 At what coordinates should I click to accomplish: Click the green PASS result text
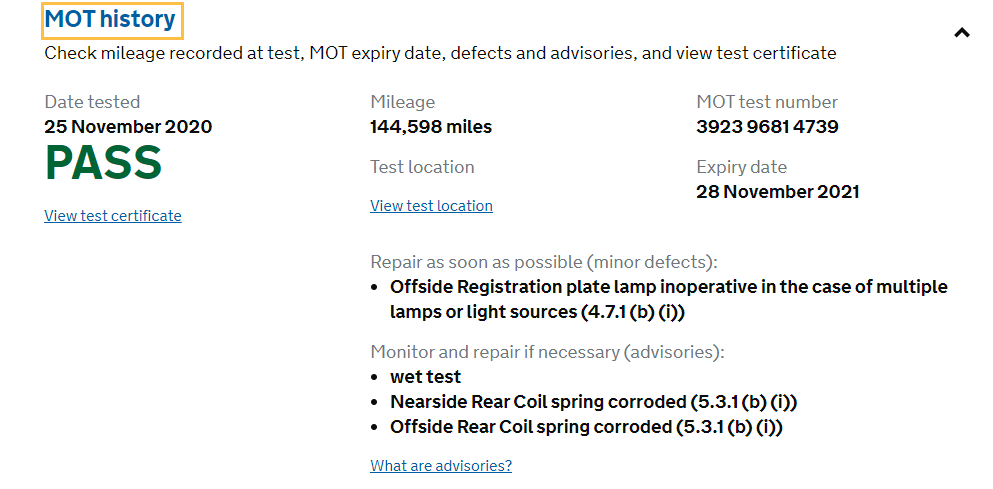point(103,164)
